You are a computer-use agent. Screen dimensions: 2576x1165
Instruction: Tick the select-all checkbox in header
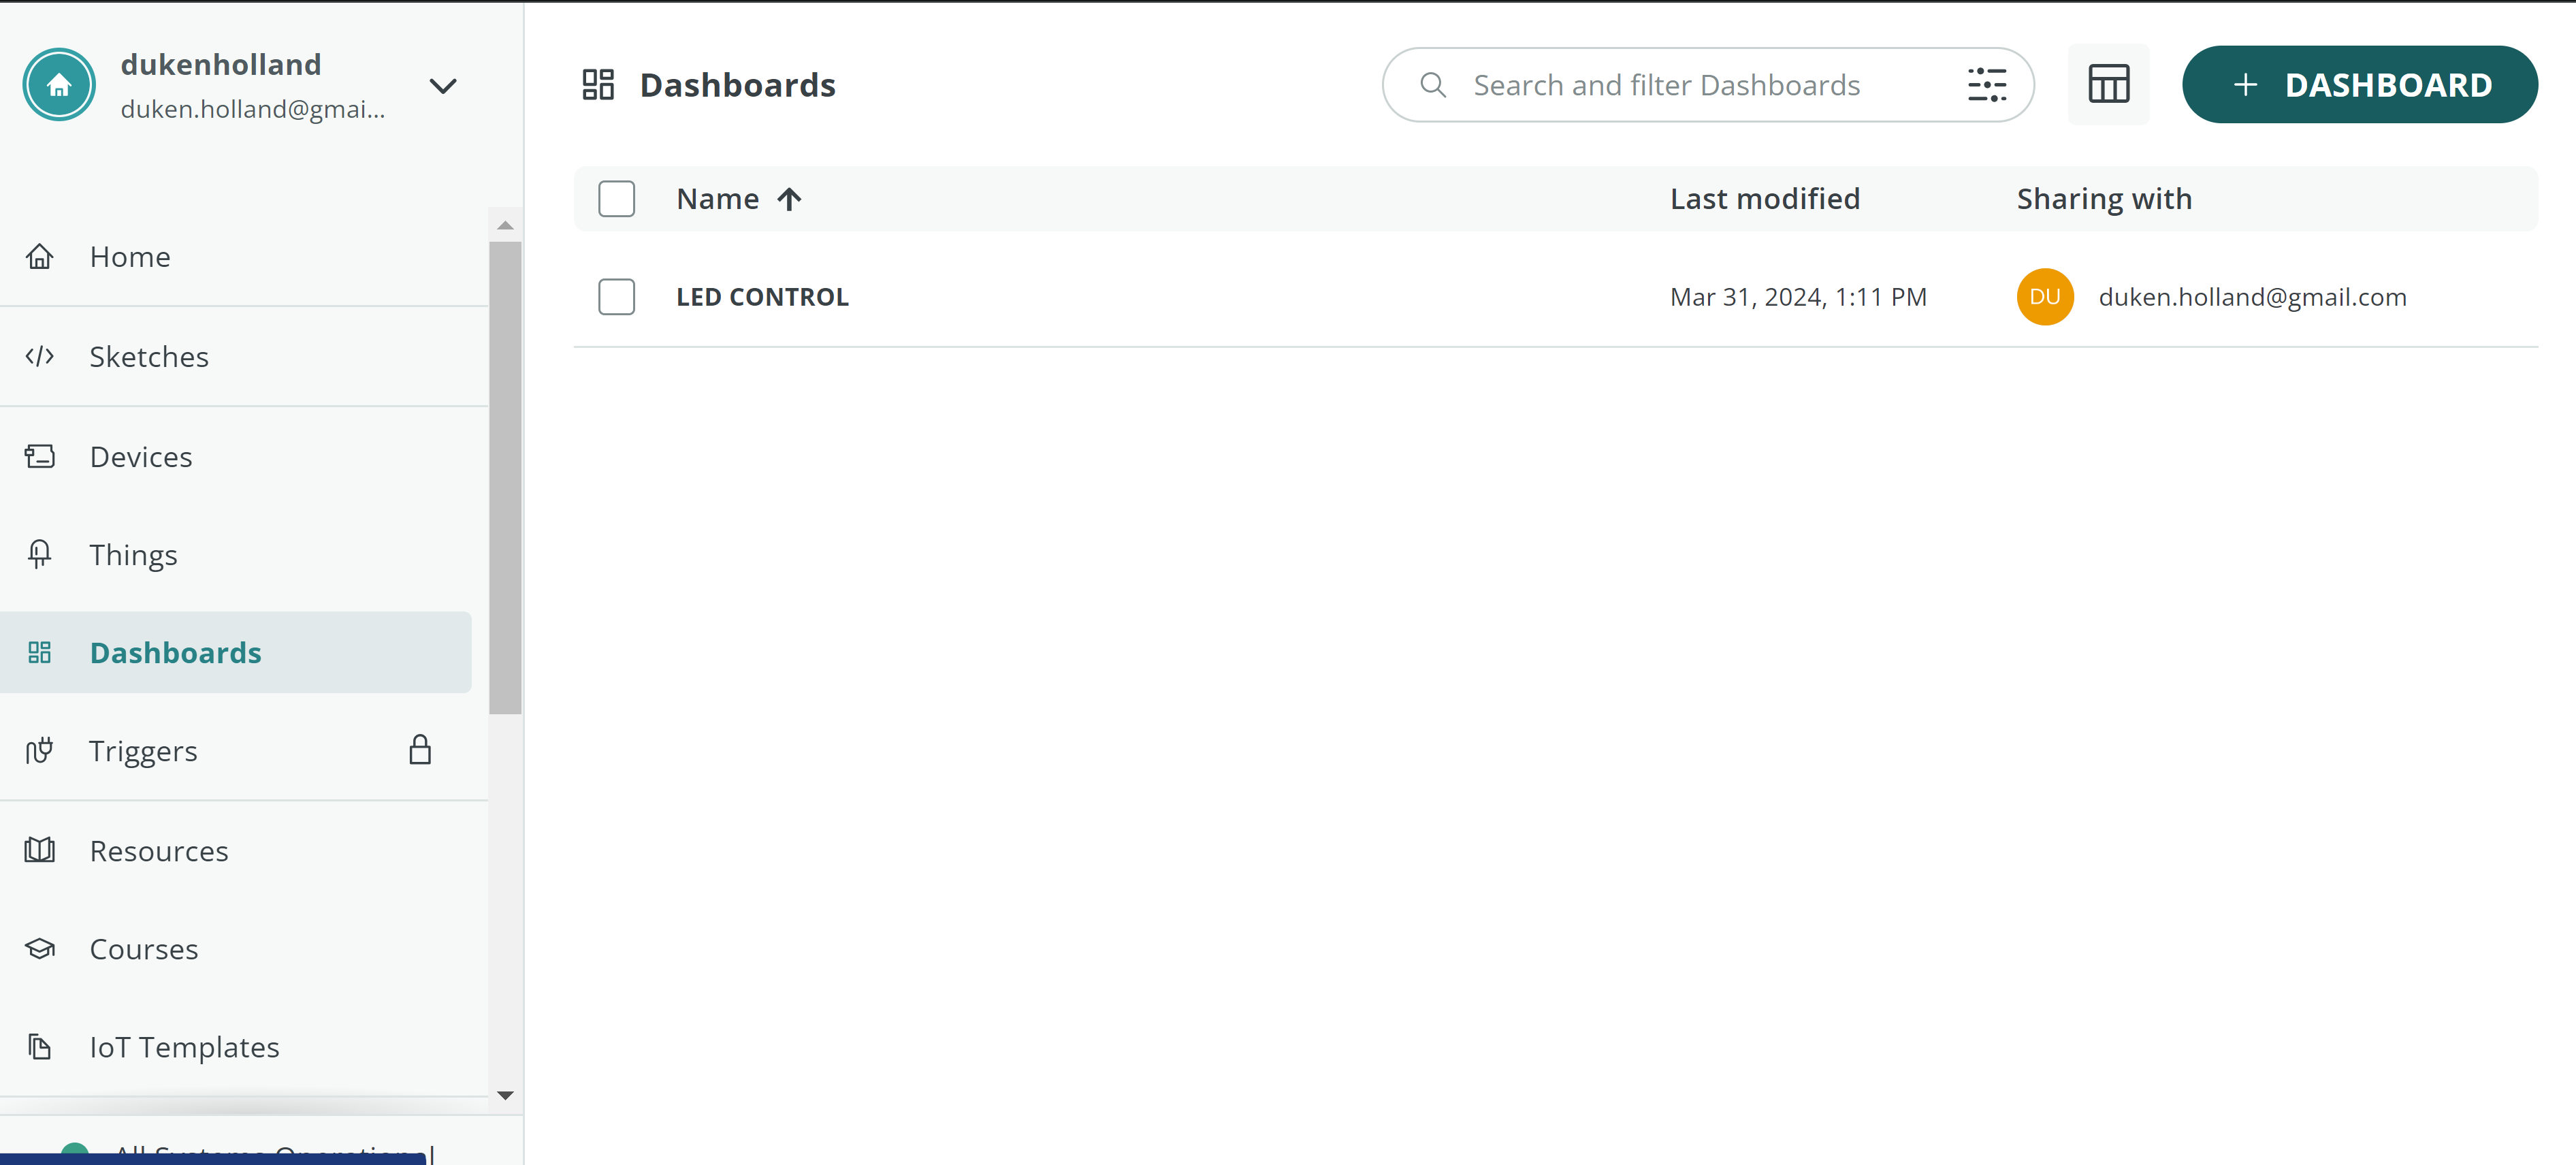pos(616,199)
